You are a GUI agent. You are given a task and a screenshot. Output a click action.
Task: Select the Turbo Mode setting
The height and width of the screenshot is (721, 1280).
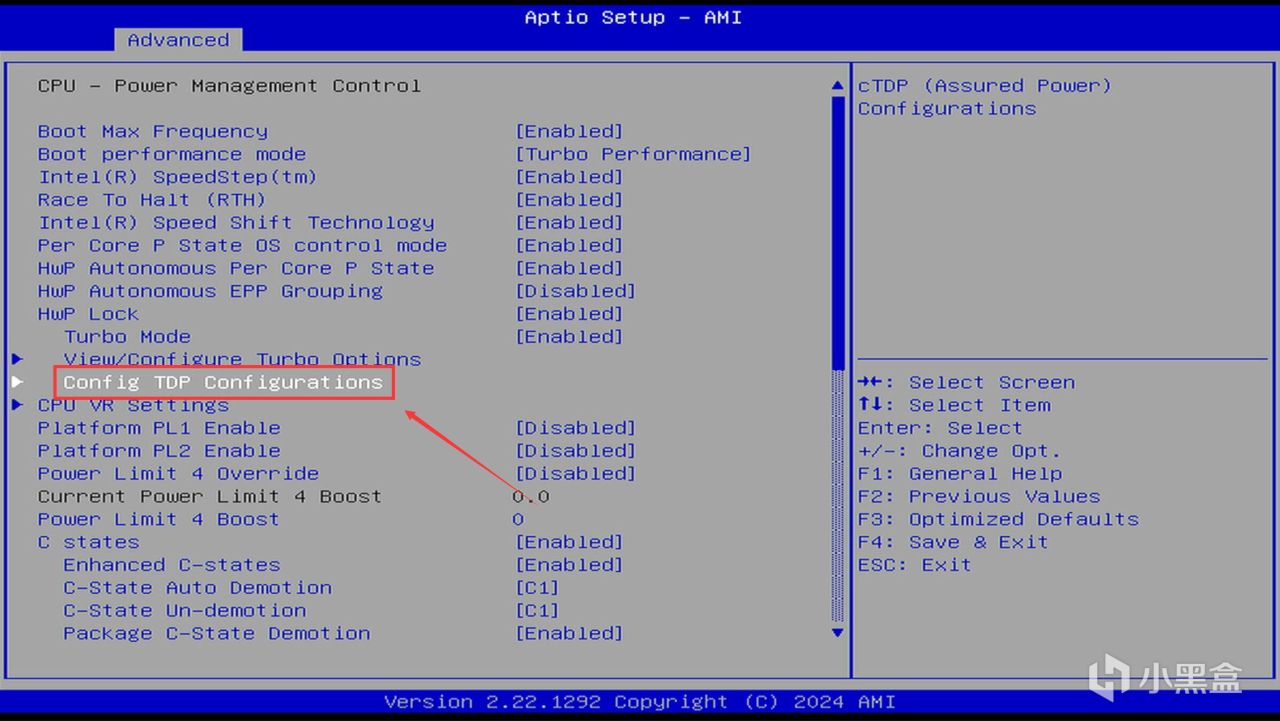(x=127, y=337)
